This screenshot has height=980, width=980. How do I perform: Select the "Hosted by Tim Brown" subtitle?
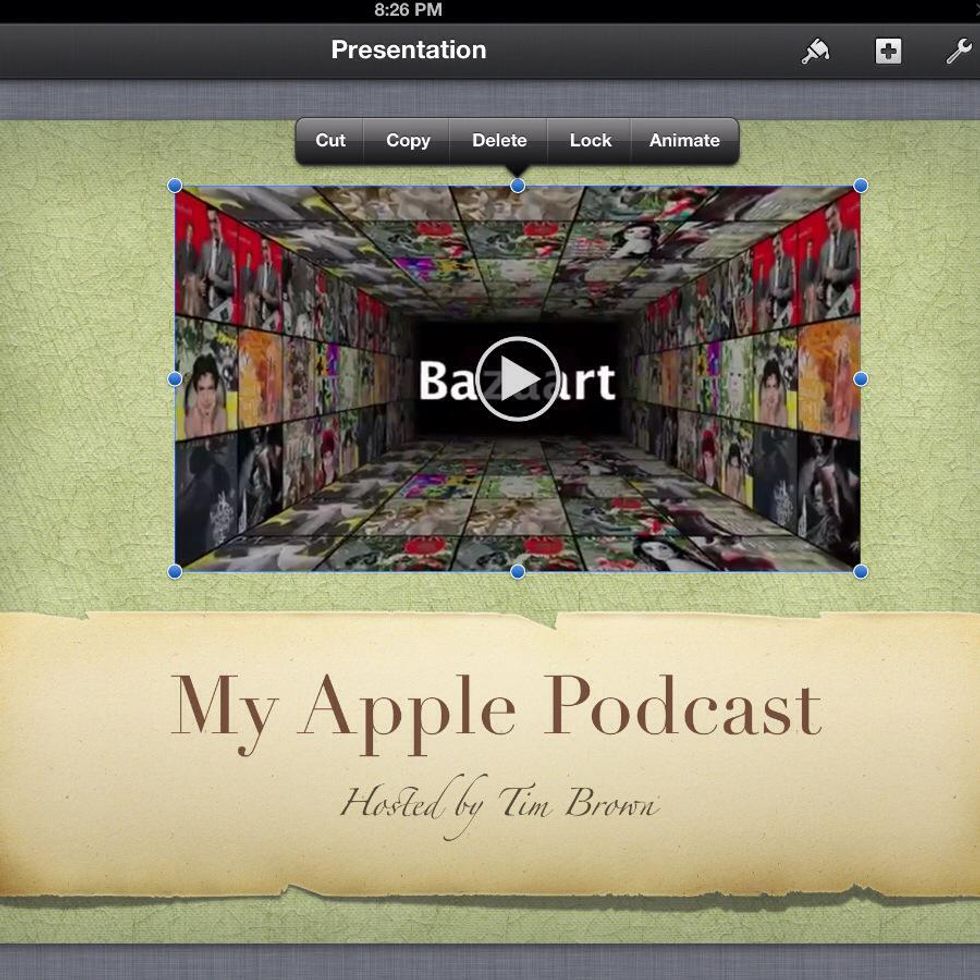coord(499,803)
